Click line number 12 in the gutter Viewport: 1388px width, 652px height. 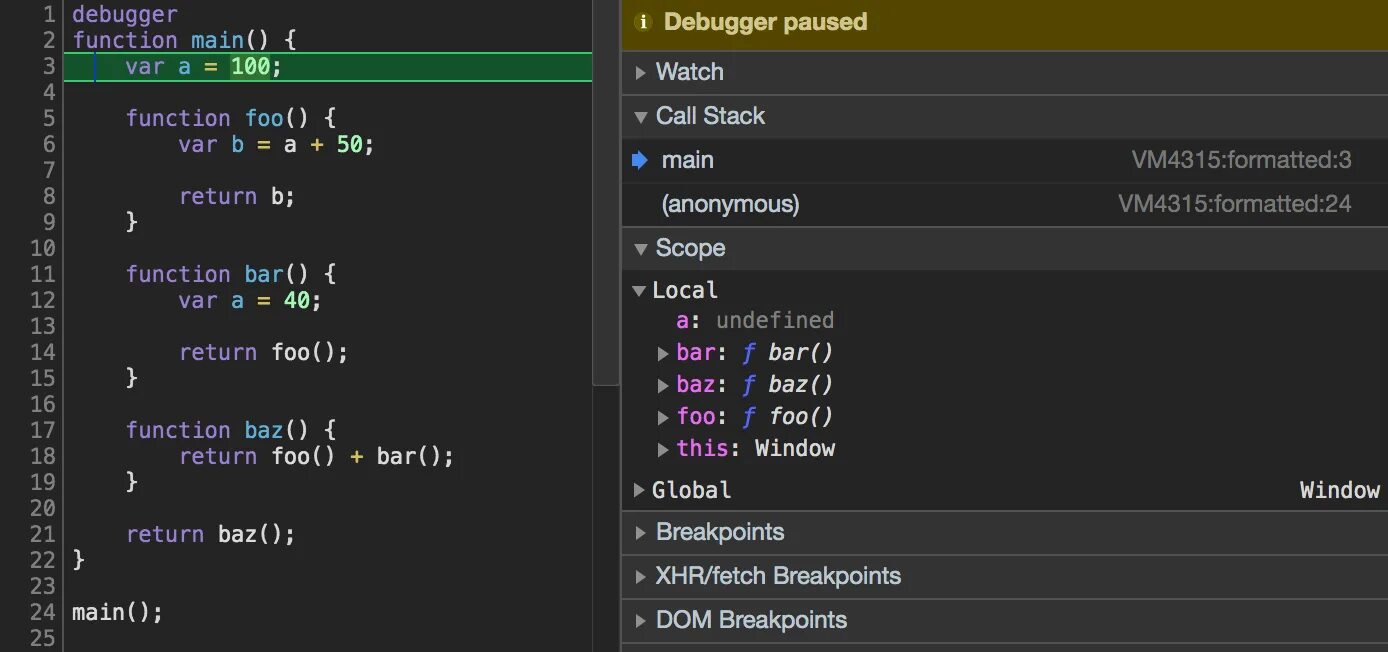pyautogui.click(x=42, y=300)
